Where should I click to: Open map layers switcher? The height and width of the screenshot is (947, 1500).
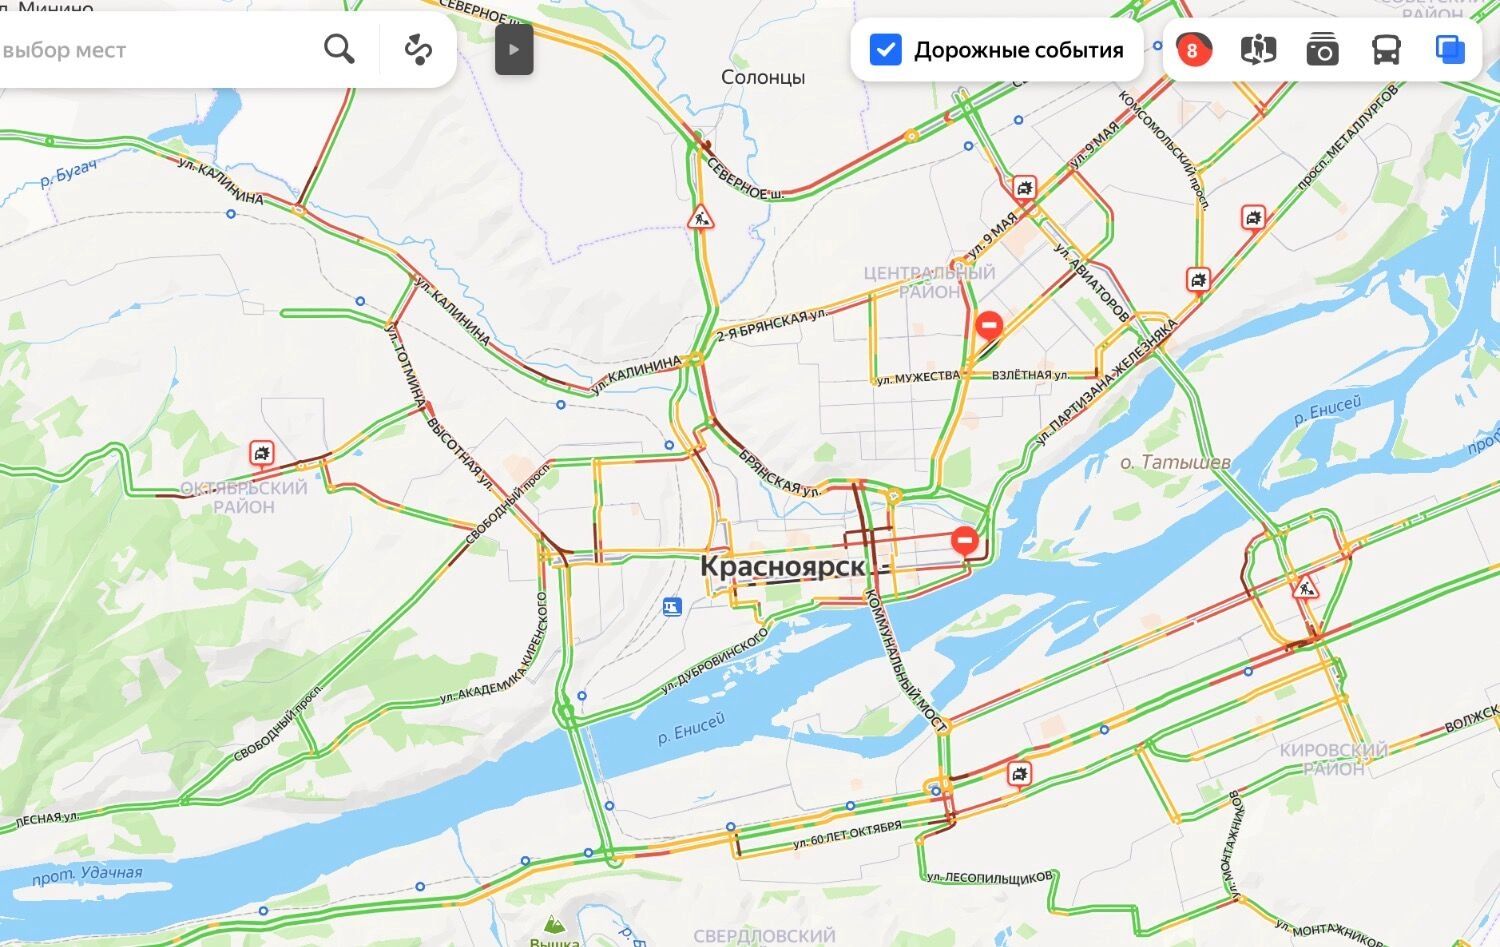(x=1450, y=49)
